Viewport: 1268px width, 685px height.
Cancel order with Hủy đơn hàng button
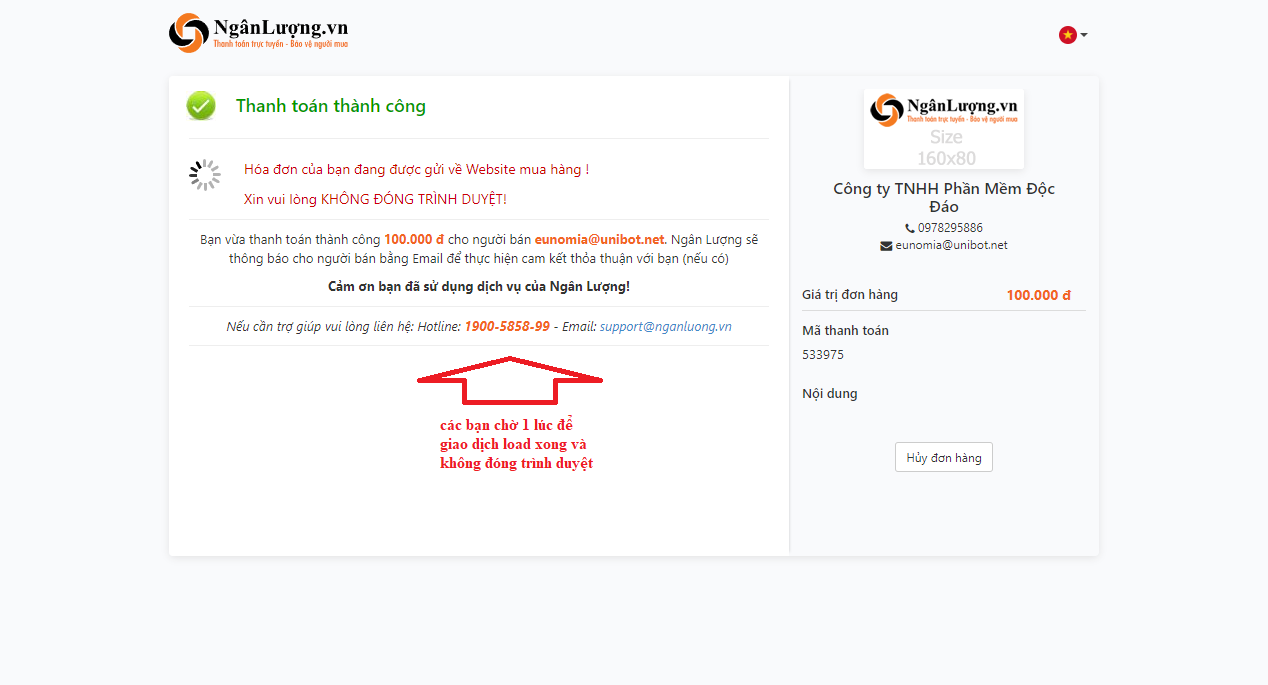tap(944, 457)
